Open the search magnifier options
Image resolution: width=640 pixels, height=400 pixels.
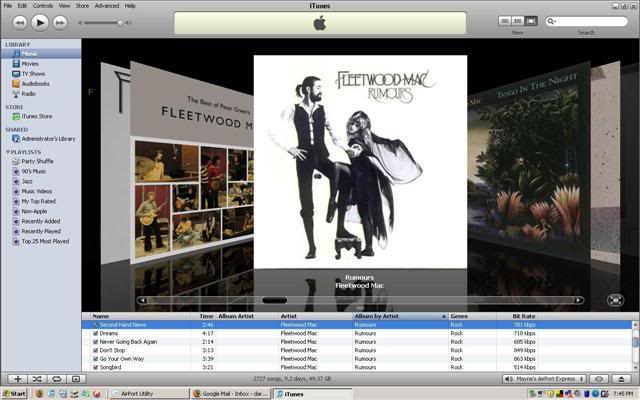pos(551,21)
